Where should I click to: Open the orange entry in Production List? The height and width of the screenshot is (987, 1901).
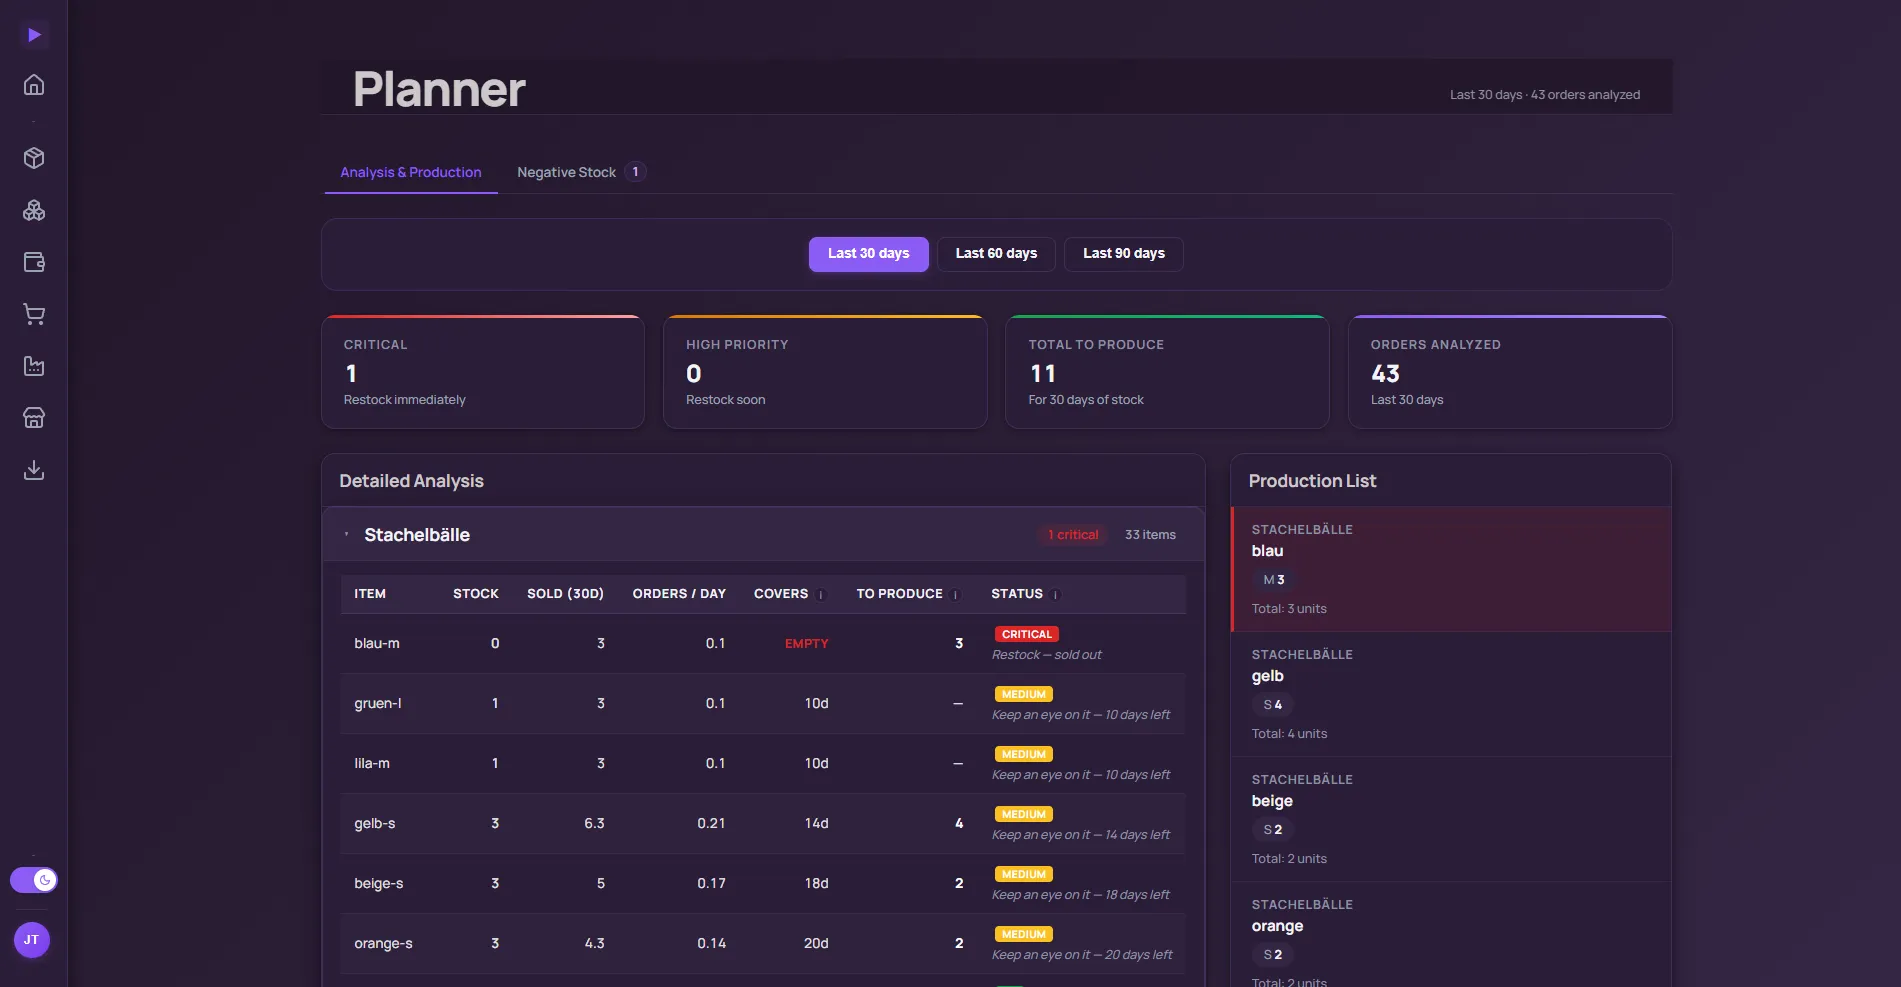pos(1451,935)
